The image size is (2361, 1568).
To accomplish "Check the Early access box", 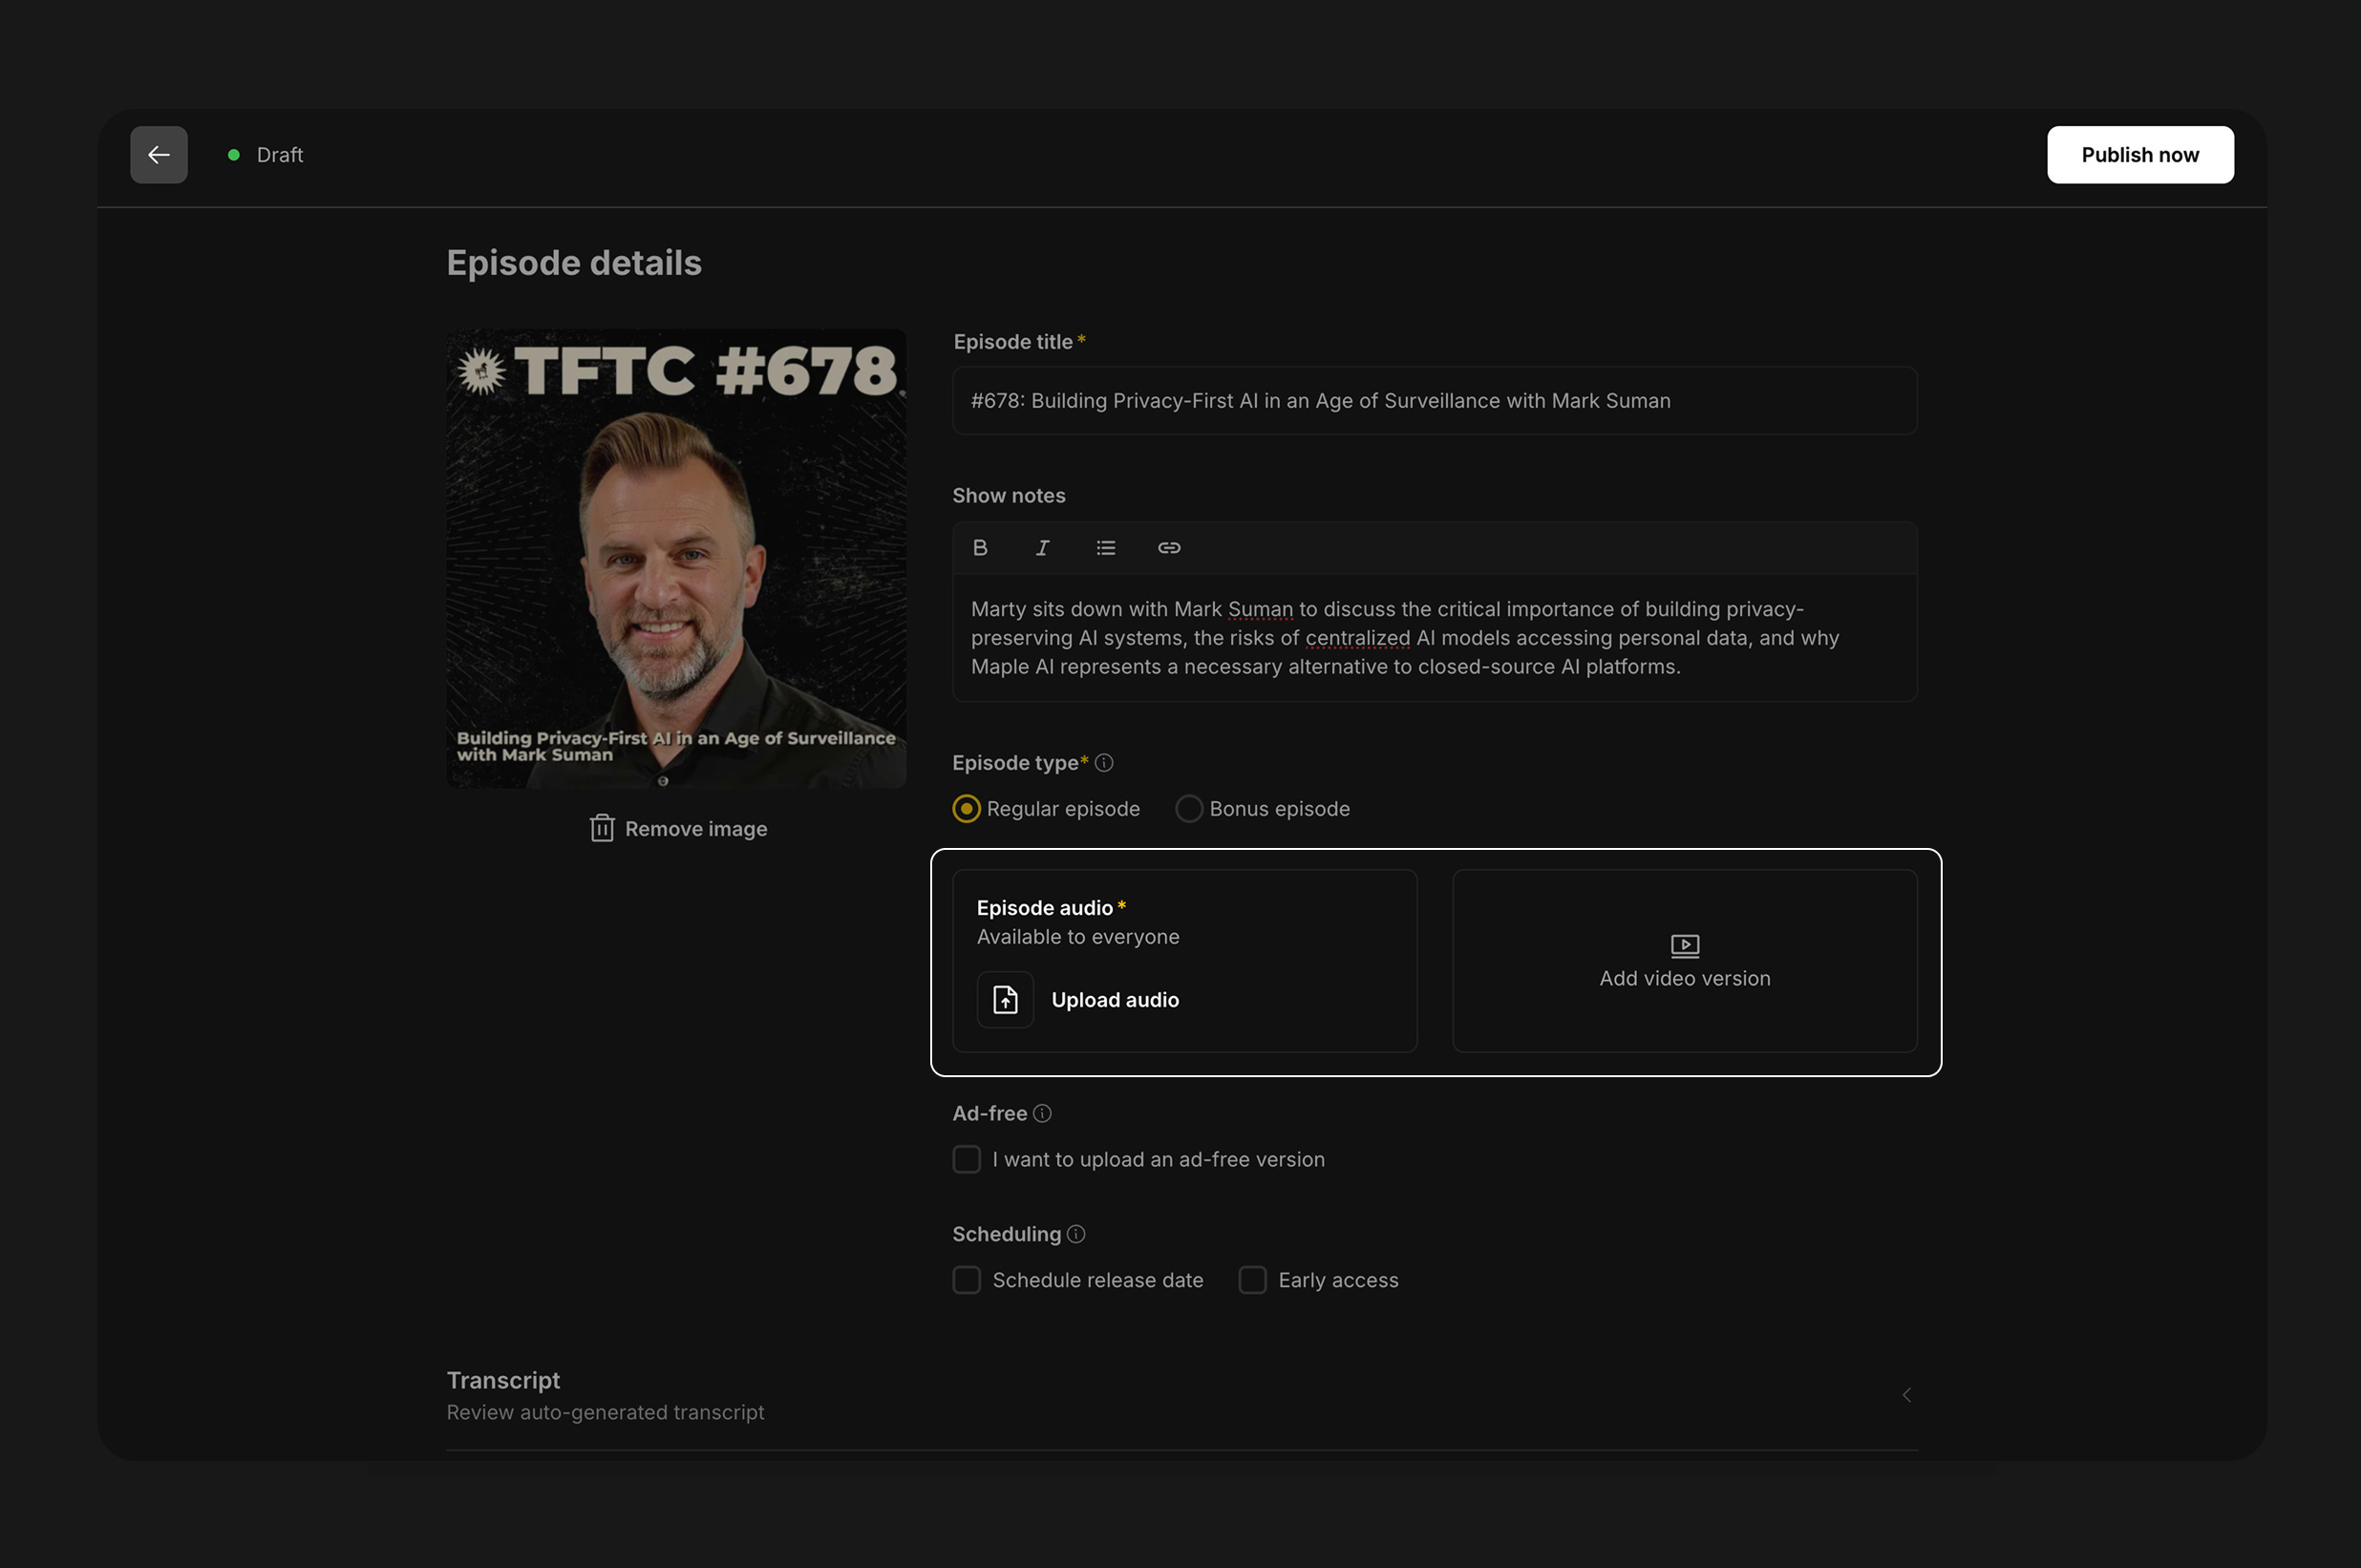I will point(1252,1280).
